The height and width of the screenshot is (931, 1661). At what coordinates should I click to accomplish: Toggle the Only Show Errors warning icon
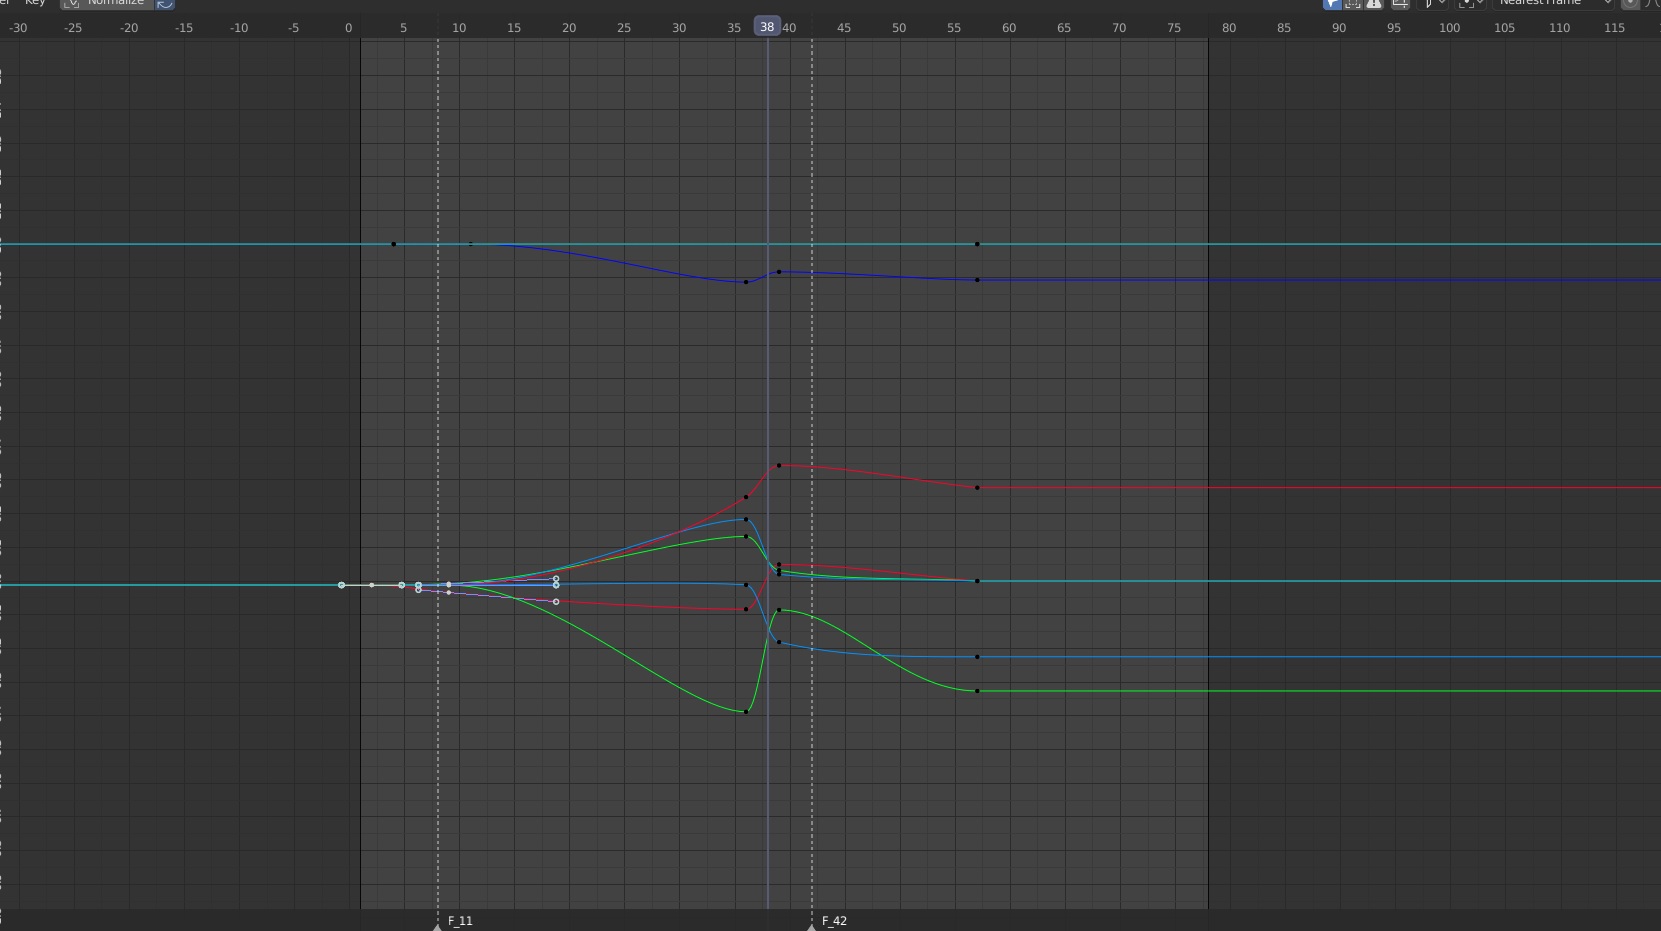[x=1374, y=3]
